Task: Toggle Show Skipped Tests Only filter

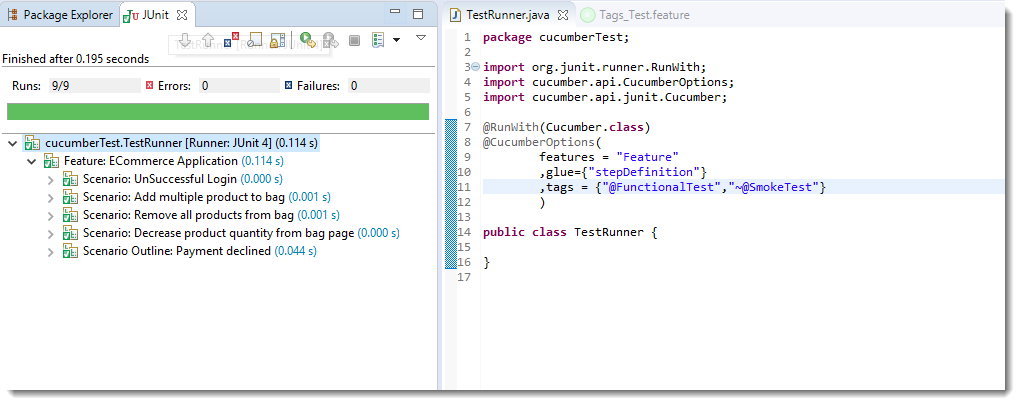Action: 255,40
